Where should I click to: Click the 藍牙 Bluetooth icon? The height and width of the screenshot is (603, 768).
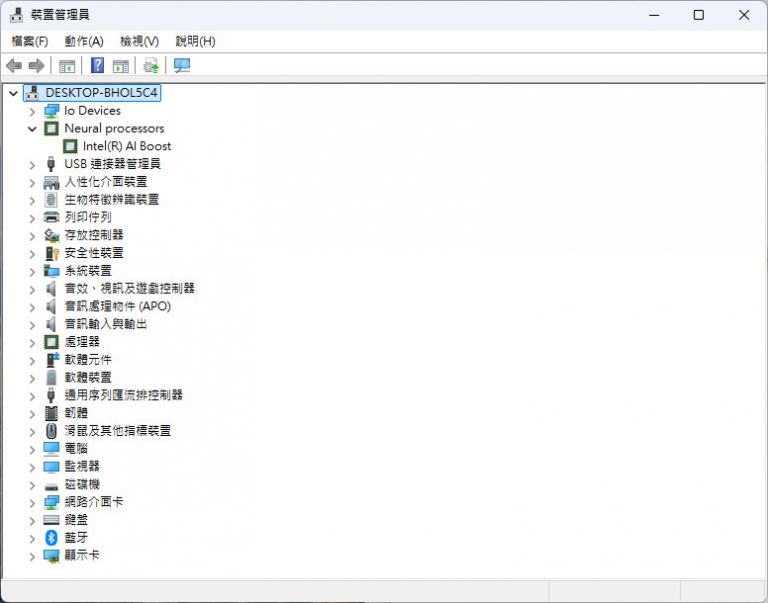point(51,537)
